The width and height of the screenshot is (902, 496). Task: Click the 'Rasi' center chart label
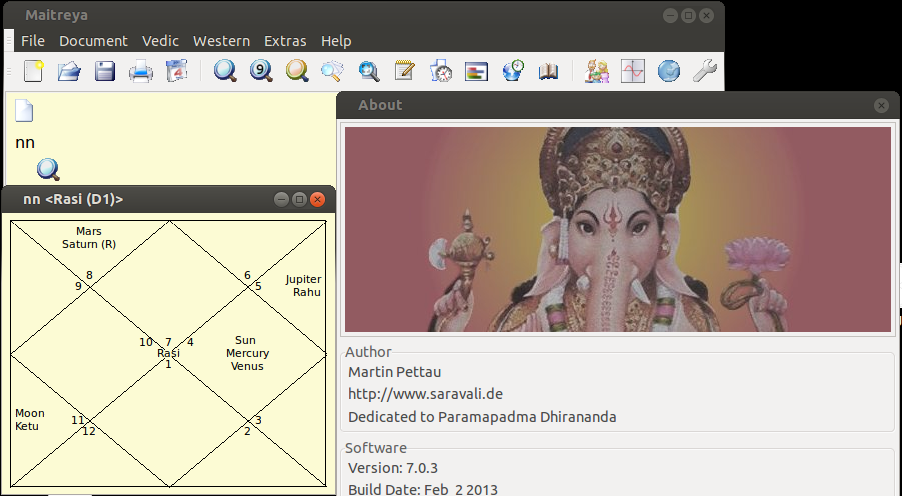(168, 353)
